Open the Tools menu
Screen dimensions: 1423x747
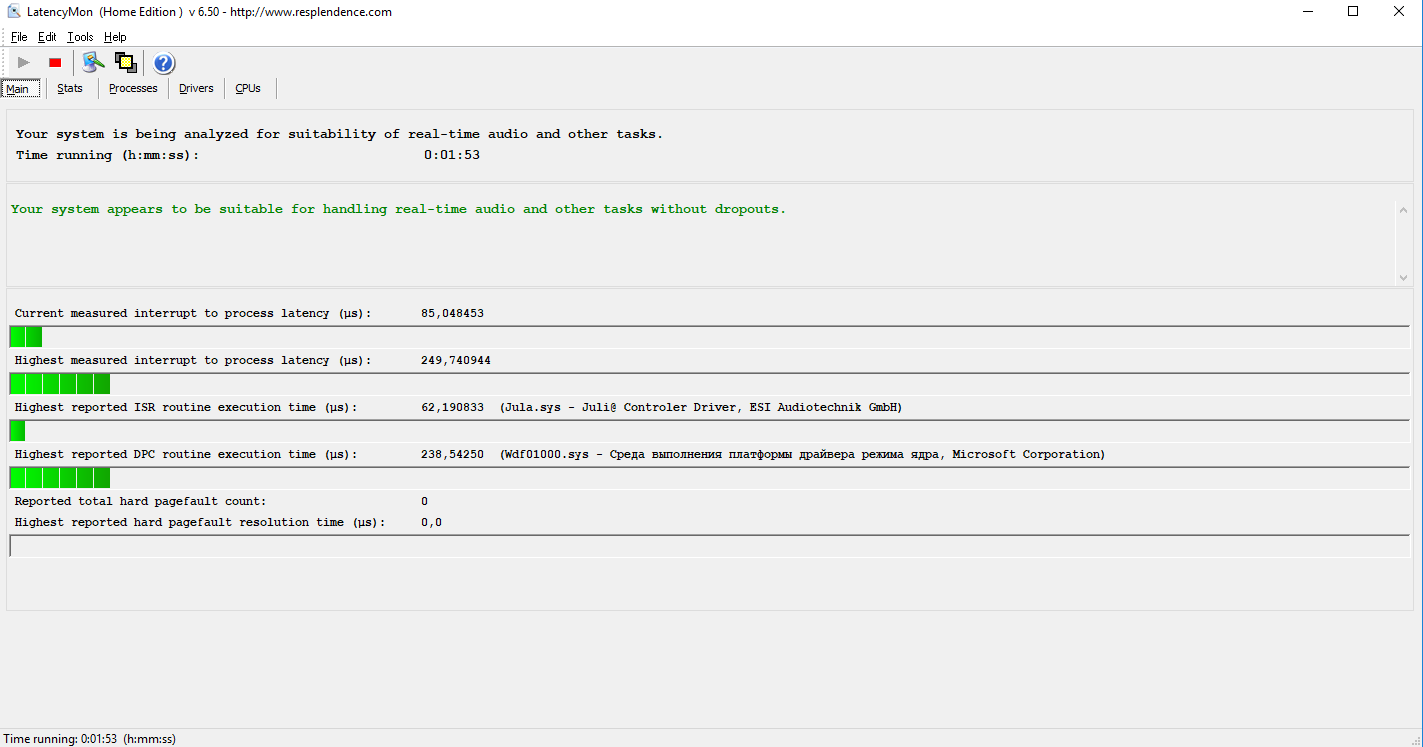pos(80,37)
